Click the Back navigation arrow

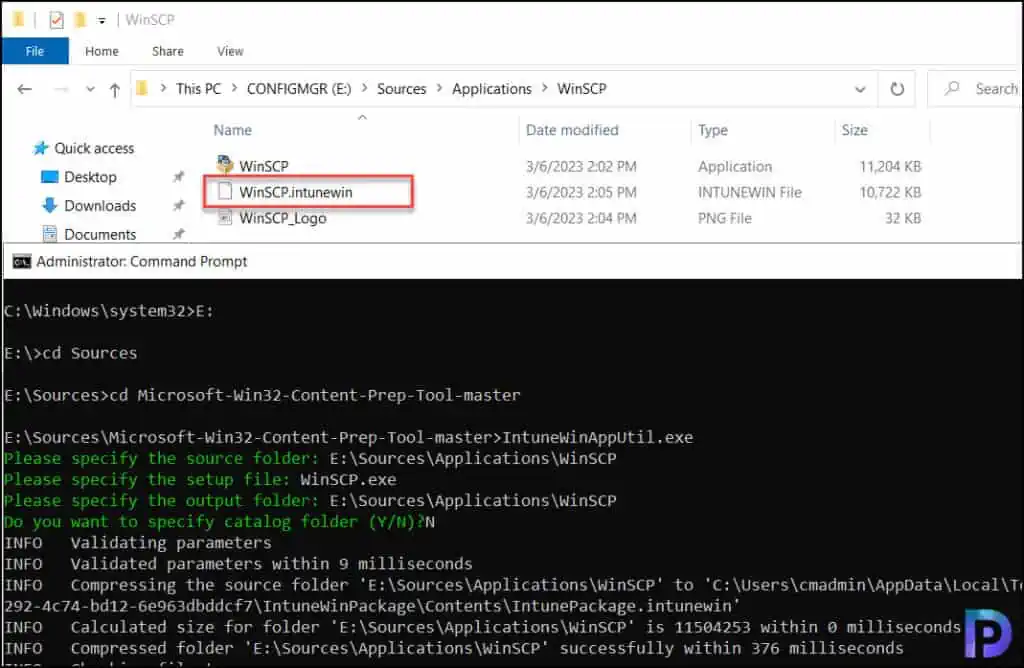pyautogui.click(x=25, y=89)
